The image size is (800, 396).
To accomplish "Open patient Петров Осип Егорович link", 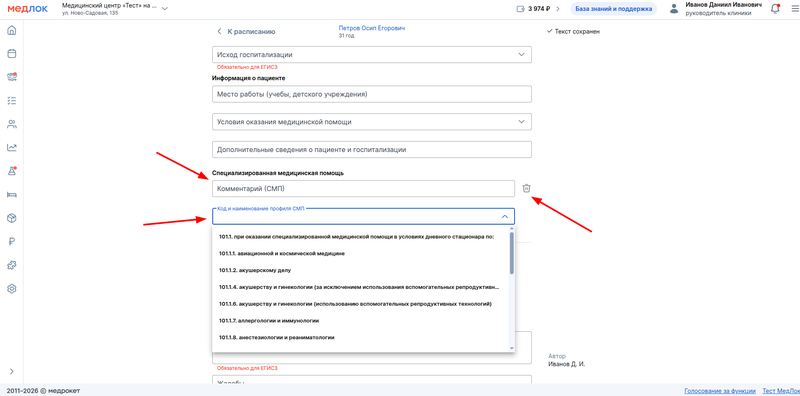I will pyautogui.click(x=371, y=29).
